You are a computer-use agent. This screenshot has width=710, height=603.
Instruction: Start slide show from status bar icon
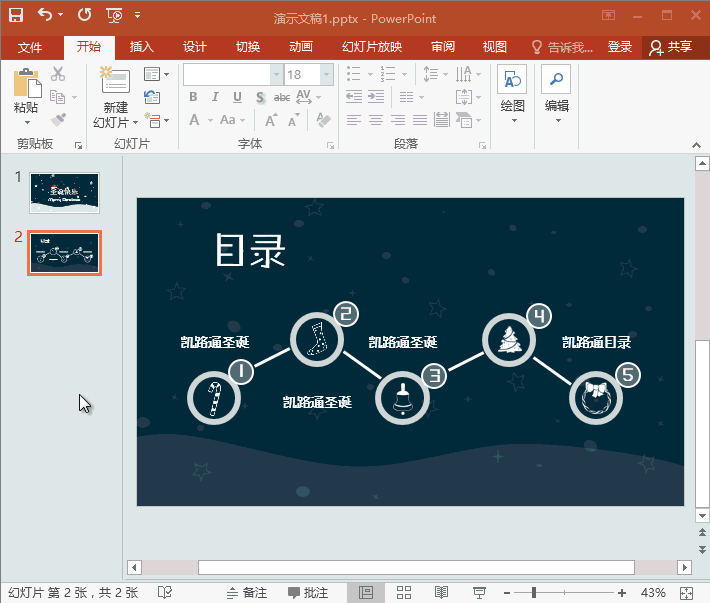pyautogui.click(x=480, y=592)
